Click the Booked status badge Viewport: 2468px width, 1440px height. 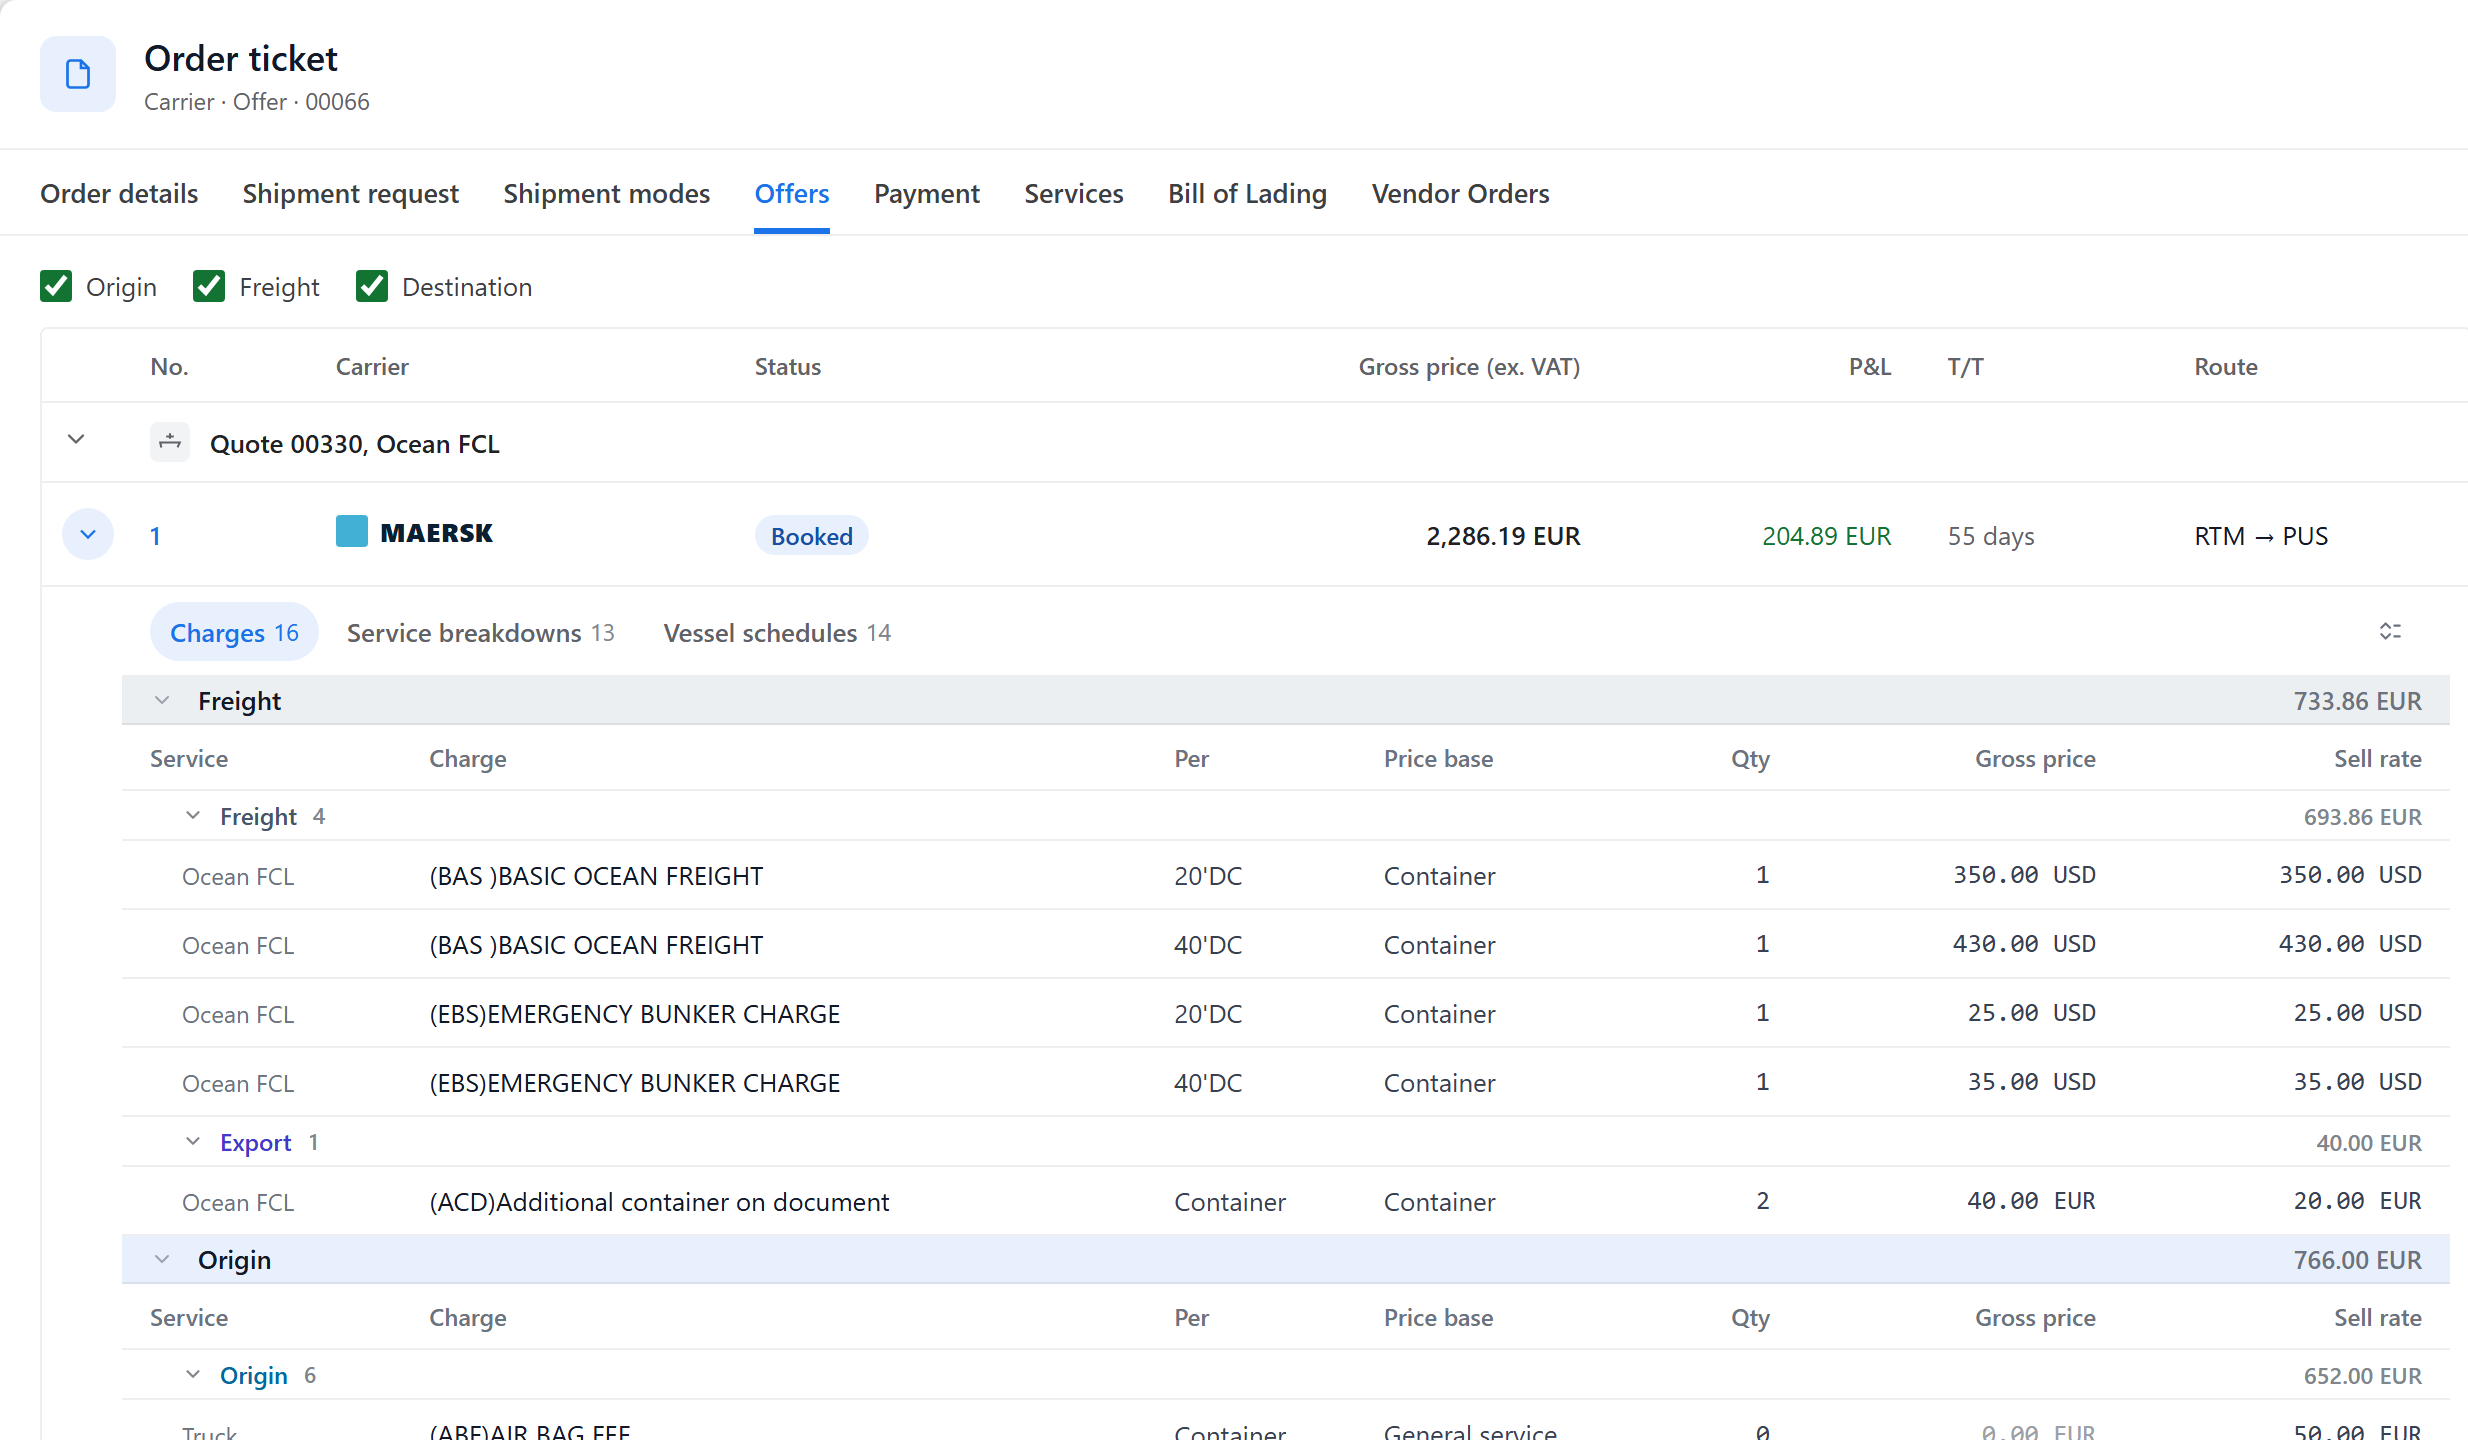tap(811, 535)
